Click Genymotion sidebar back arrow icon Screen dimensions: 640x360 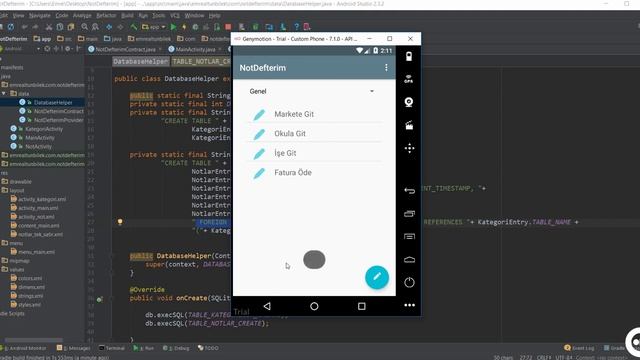point(409,191)
